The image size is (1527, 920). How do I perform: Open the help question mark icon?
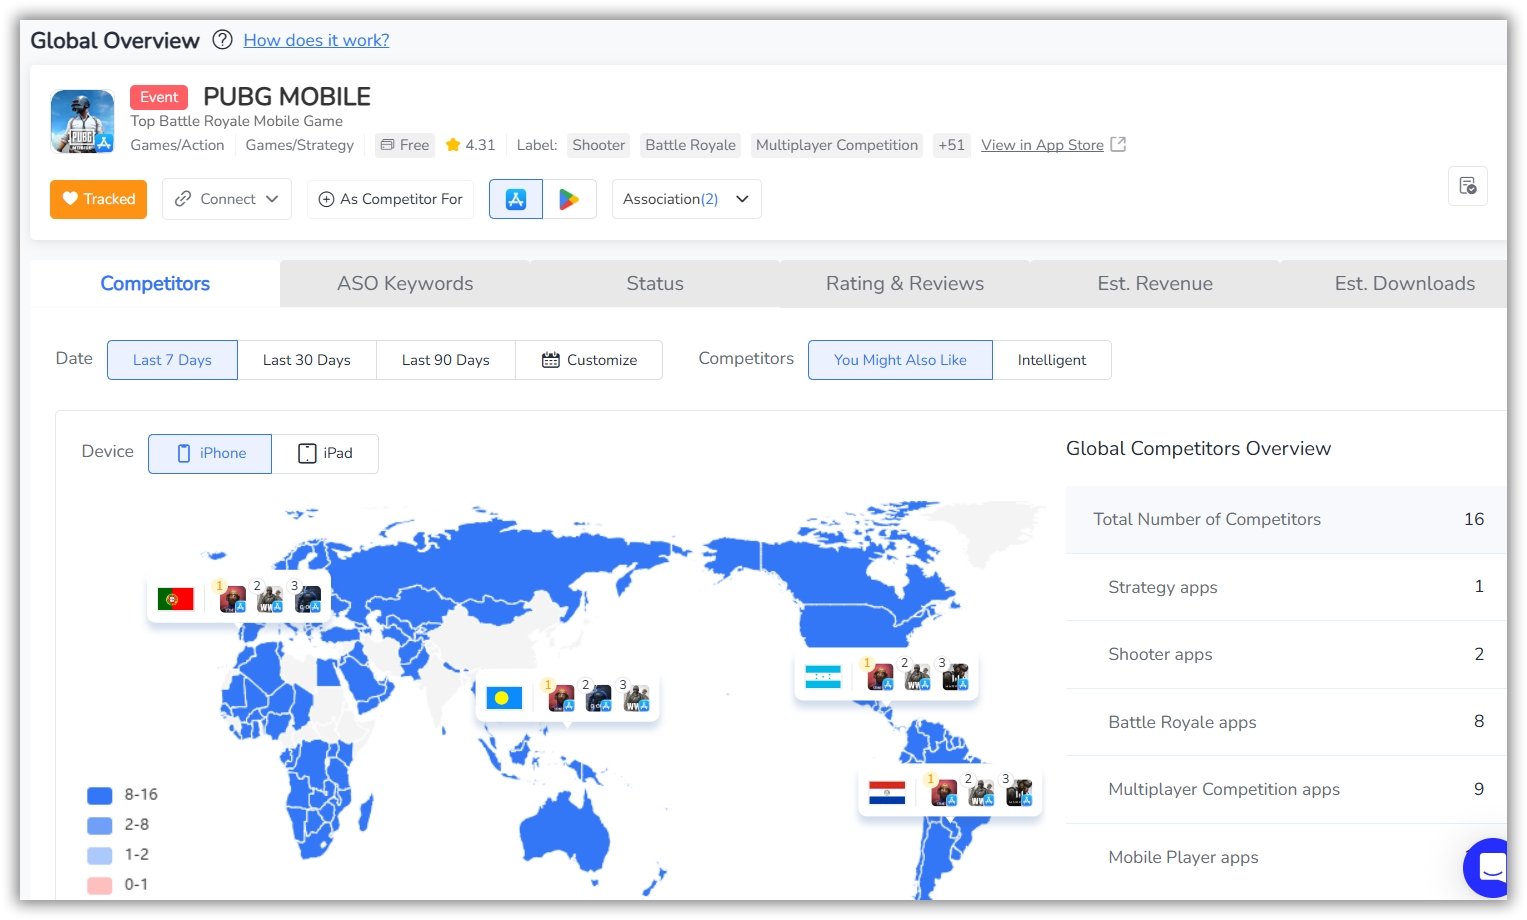click(x=223, y=40)
